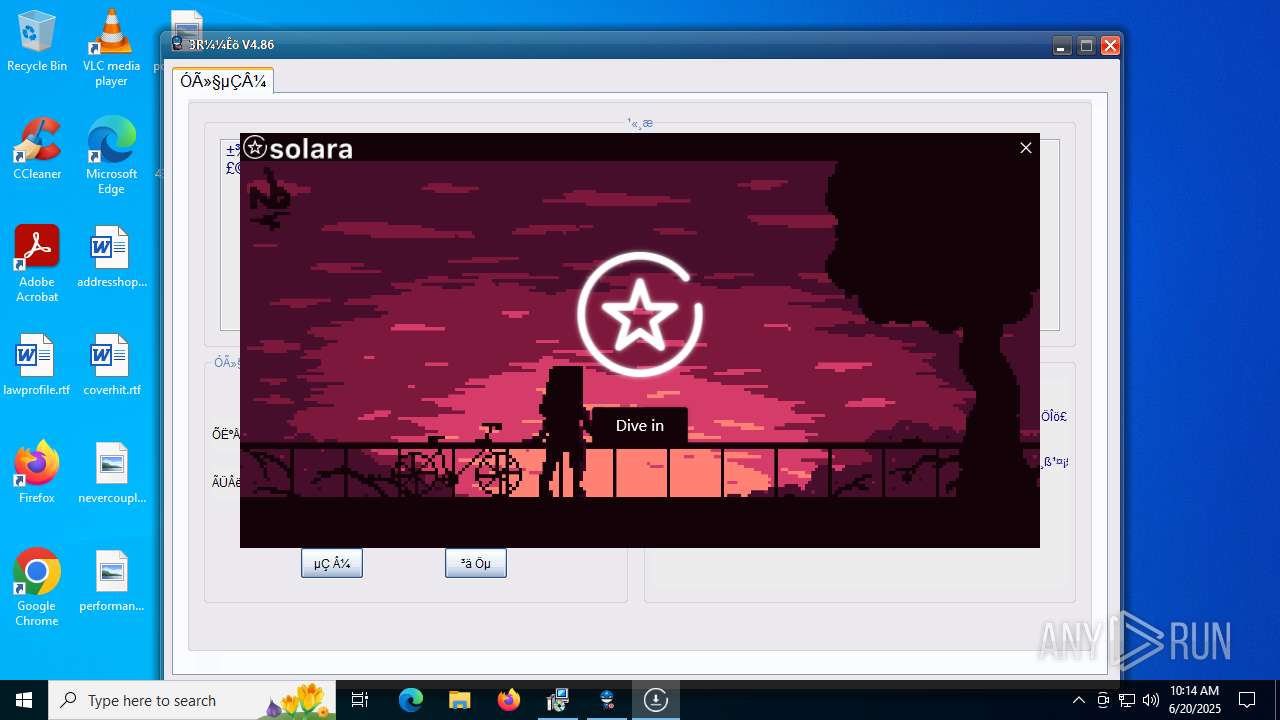This screenshot has height=720, width=1280.
Task: Click the solara star logo icon
Action: tap(255, 148)
